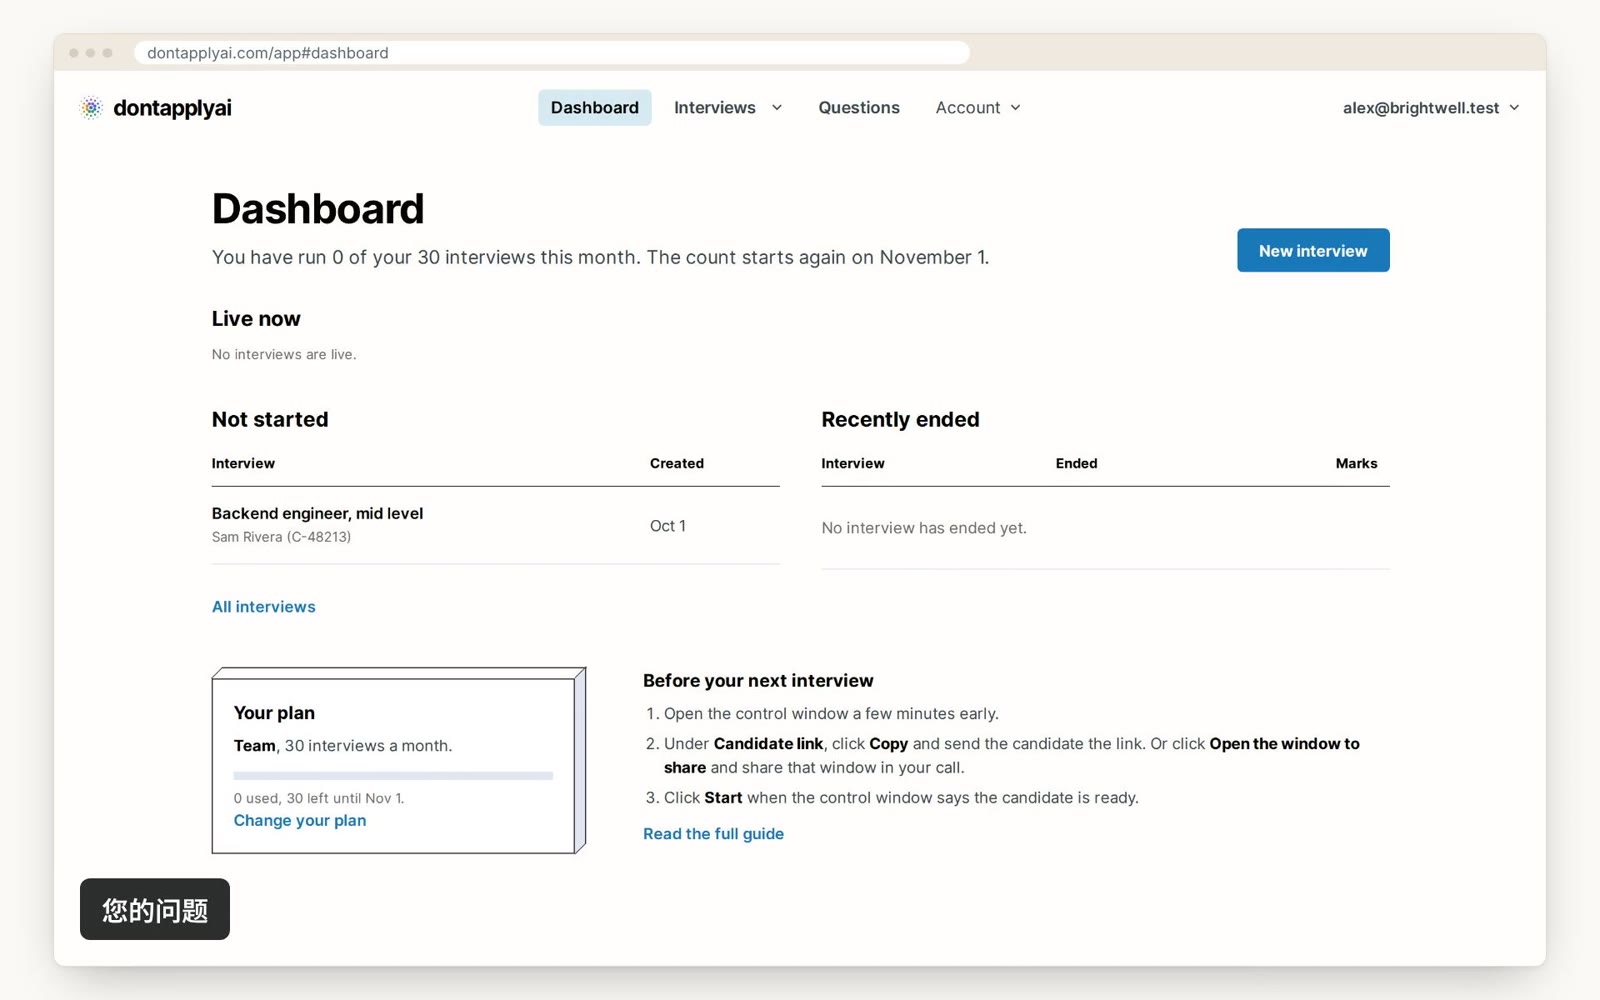Click the Created column header
Viewport: 1600px width, 1000px height.
(x=677, y=464)
